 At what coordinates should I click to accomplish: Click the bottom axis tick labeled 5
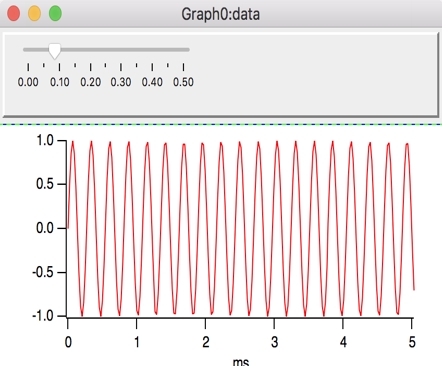coord(412,342)
